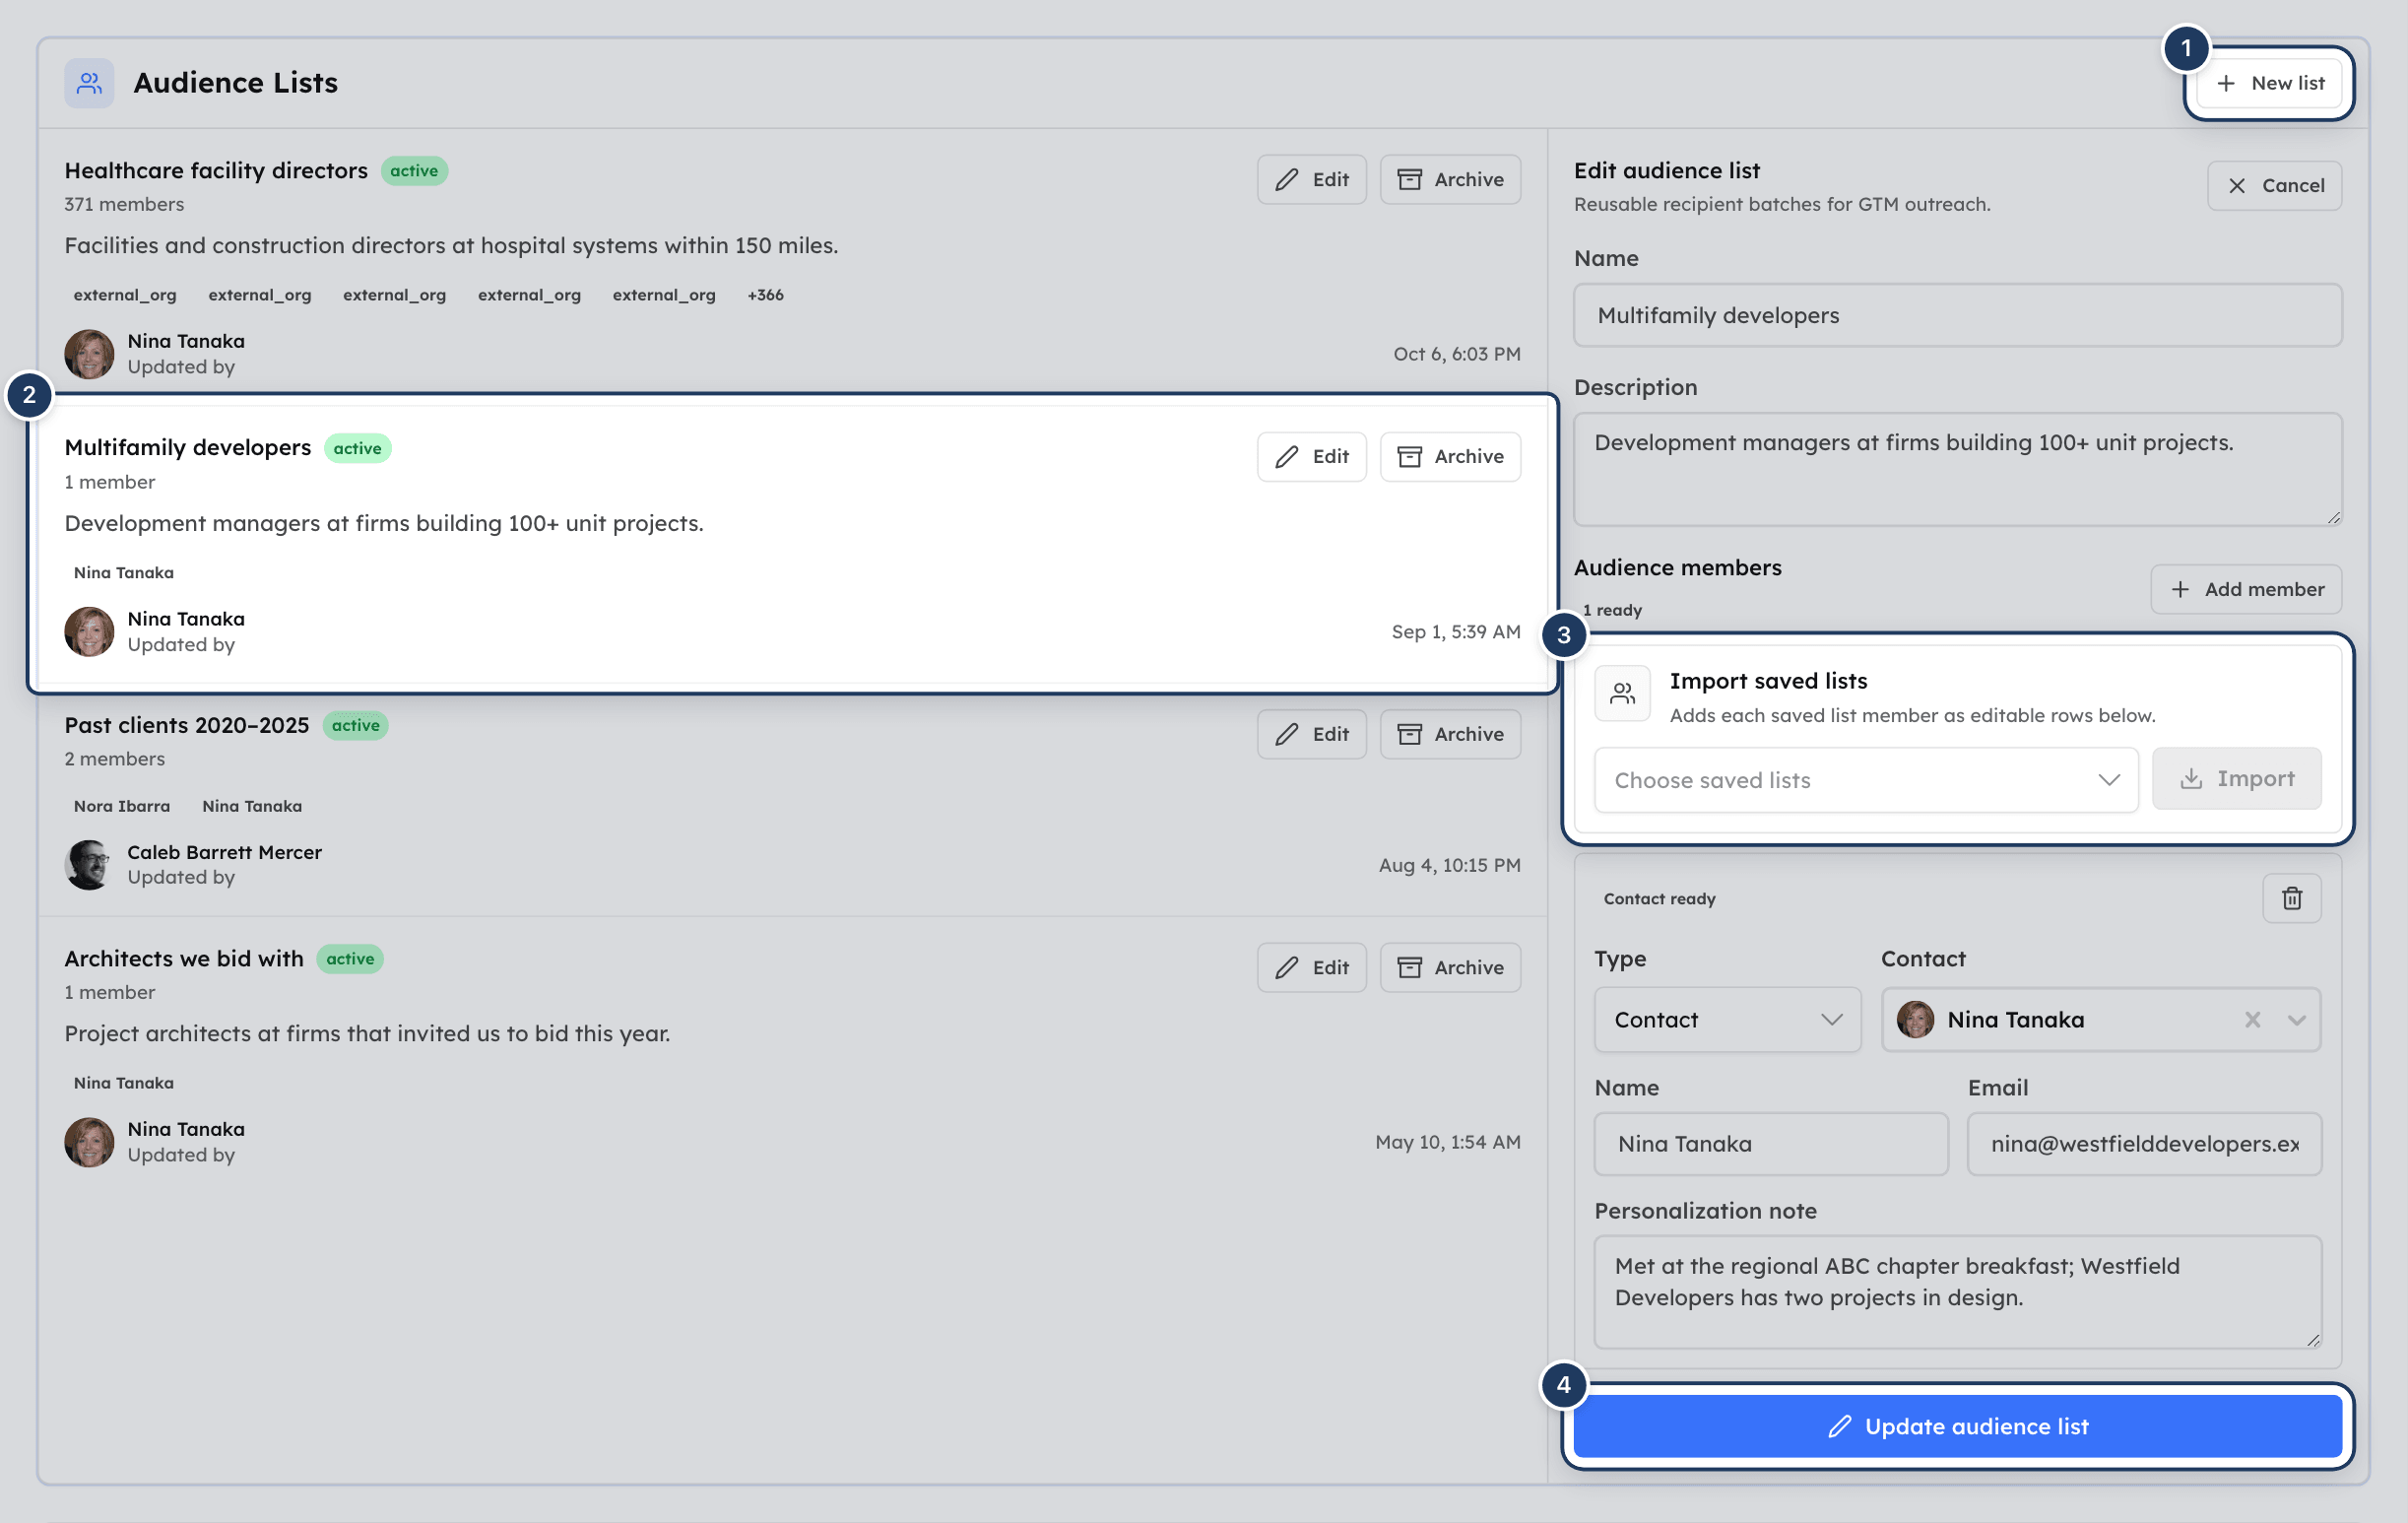The height and width of the screenshot is (1523, 2408).
Task: Delete the contact member via trash icon
Action: pos(2292,898)
